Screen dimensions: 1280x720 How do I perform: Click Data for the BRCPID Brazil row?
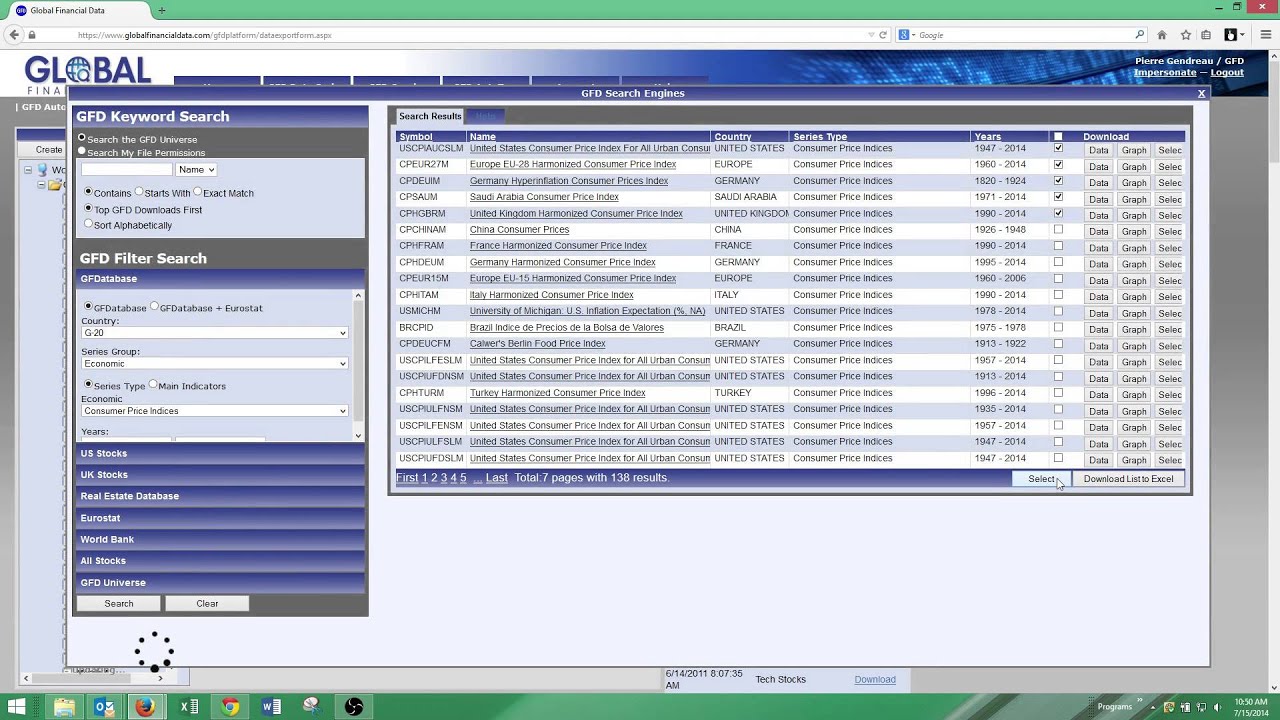pyautogui.click(x=1099, y=330)
